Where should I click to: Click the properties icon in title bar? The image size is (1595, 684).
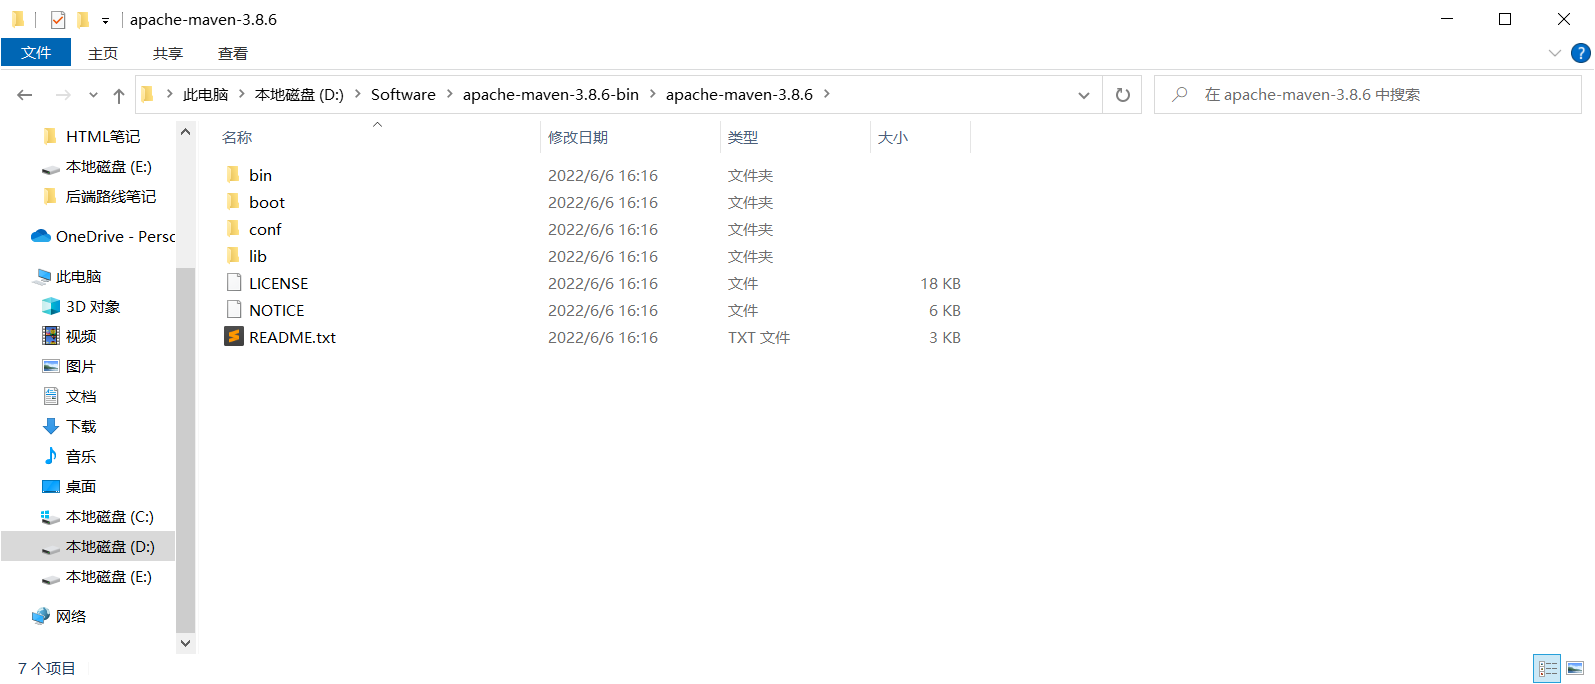[x=58, y=19]
